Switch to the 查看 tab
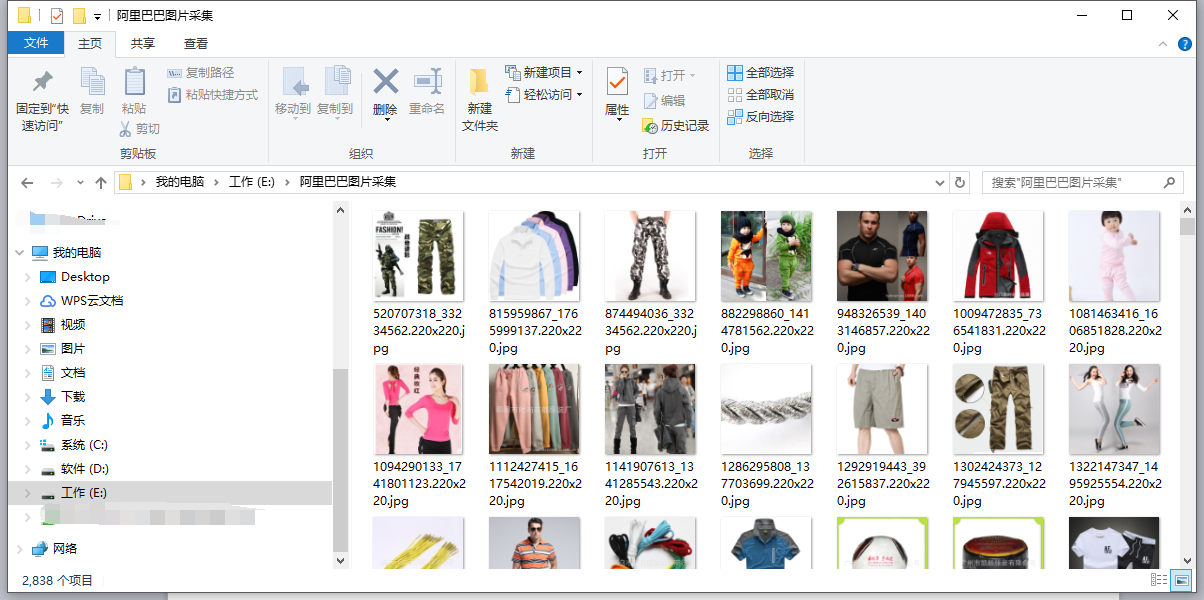The height and width of the screenshot is (600, 1204). [x=196, y=44]
